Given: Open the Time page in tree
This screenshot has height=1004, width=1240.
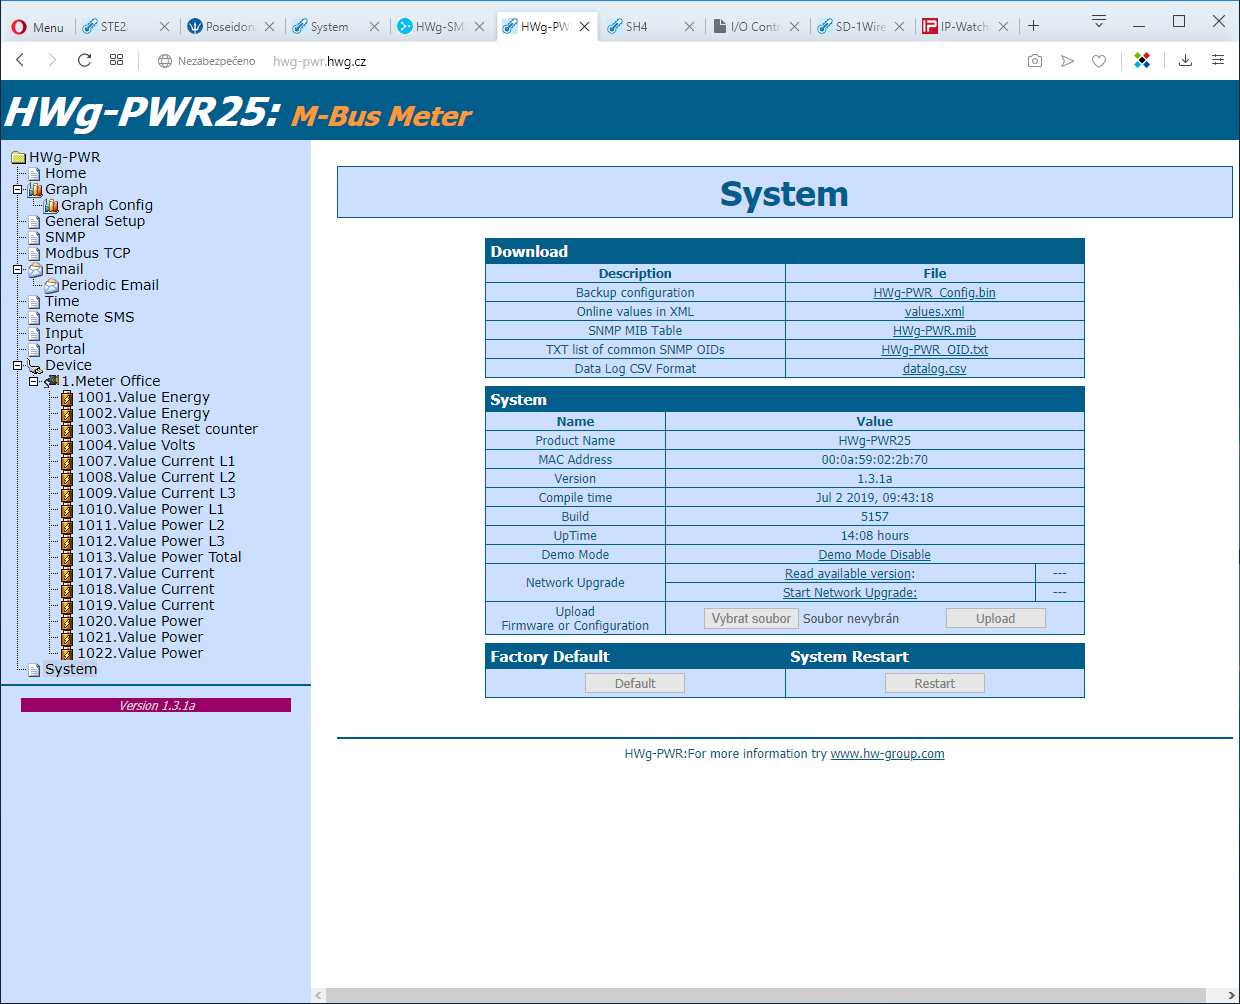Looking at the screenshot, I should [62, 301].
